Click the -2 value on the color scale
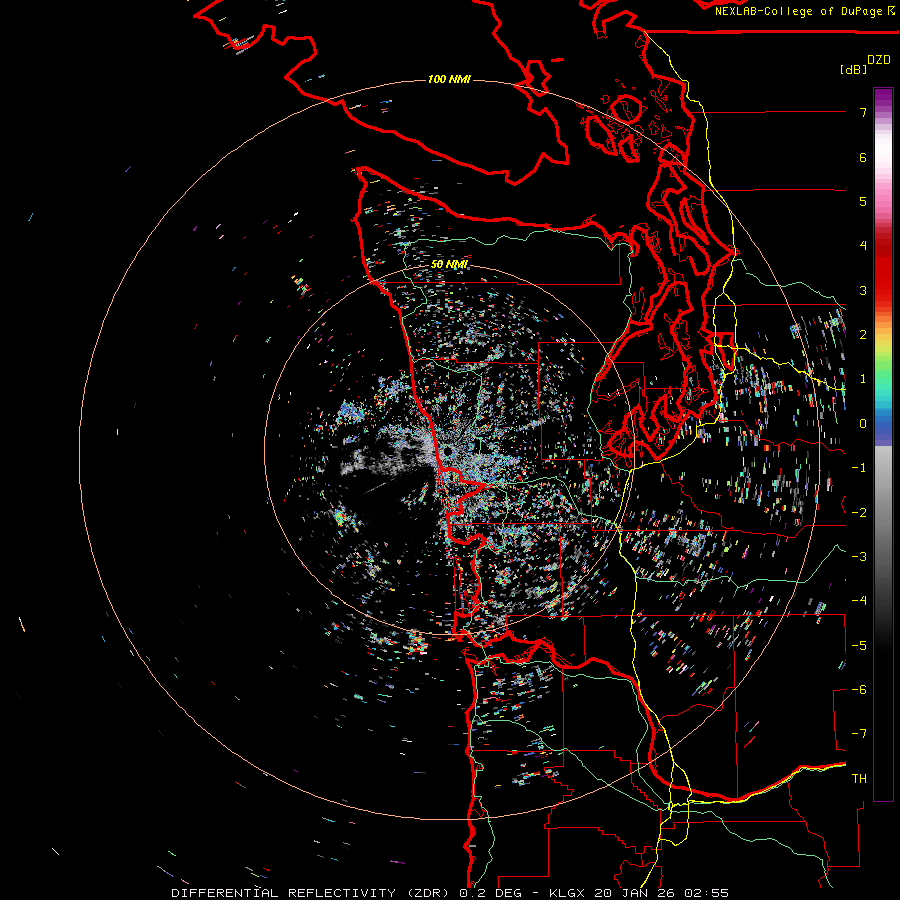900x900 pixels. click(x=859, y=513)
